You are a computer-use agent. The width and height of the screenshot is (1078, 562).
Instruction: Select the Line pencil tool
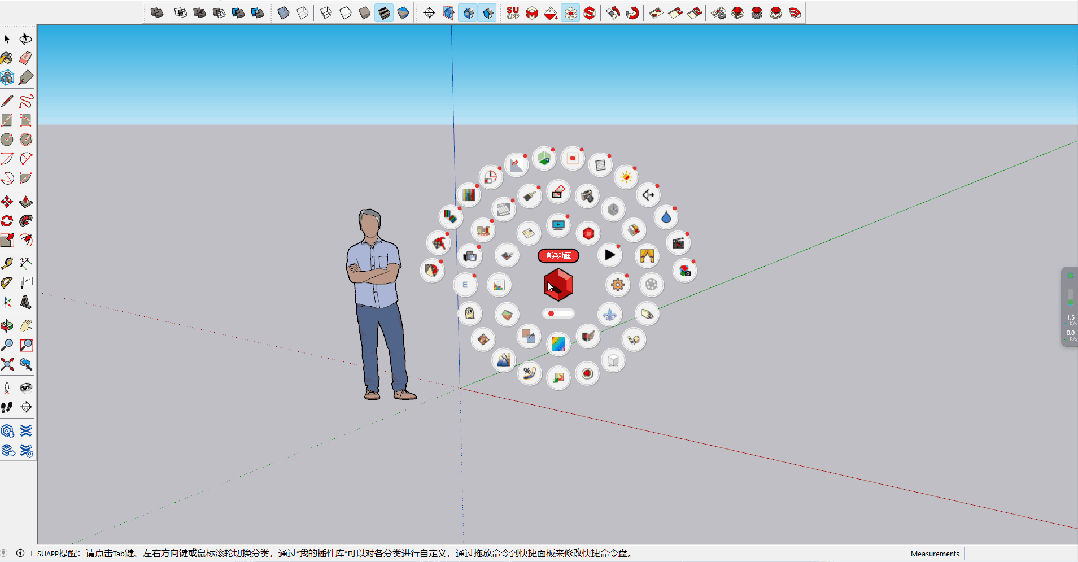point(7,101)
